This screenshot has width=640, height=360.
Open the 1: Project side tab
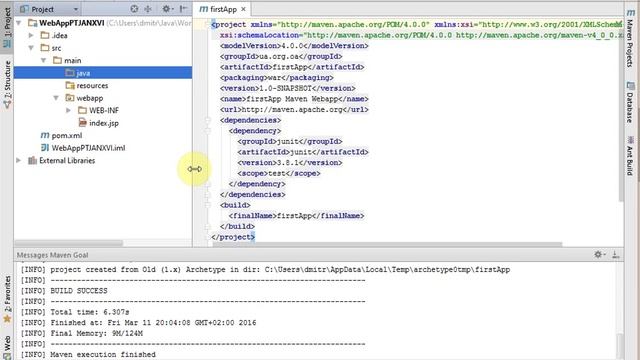pos(7,27)
